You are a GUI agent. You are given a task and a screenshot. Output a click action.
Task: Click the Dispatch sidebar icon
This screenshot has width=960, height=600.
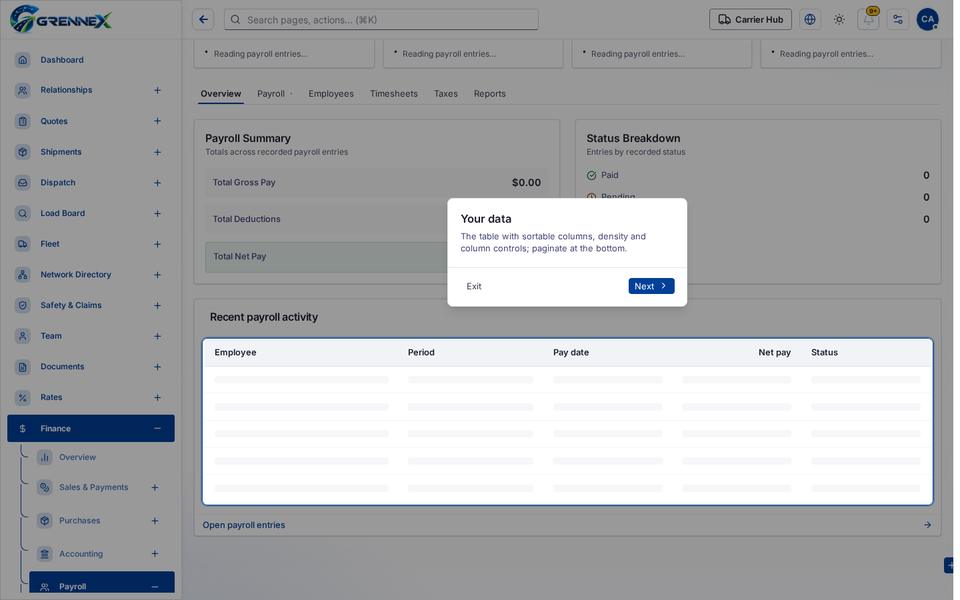pyautogui.click(x=23, y=182)
